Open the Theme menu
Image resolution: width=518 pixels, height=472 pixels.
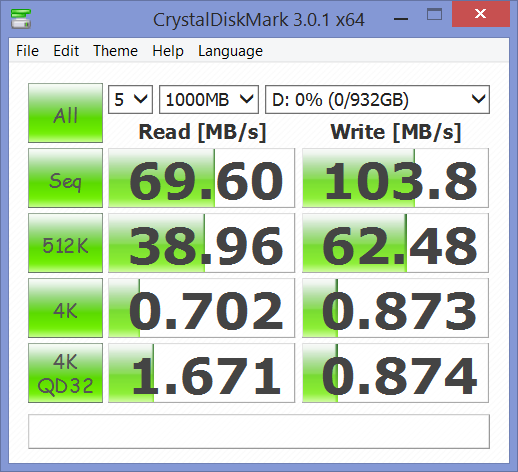click(x=115, y=51)
